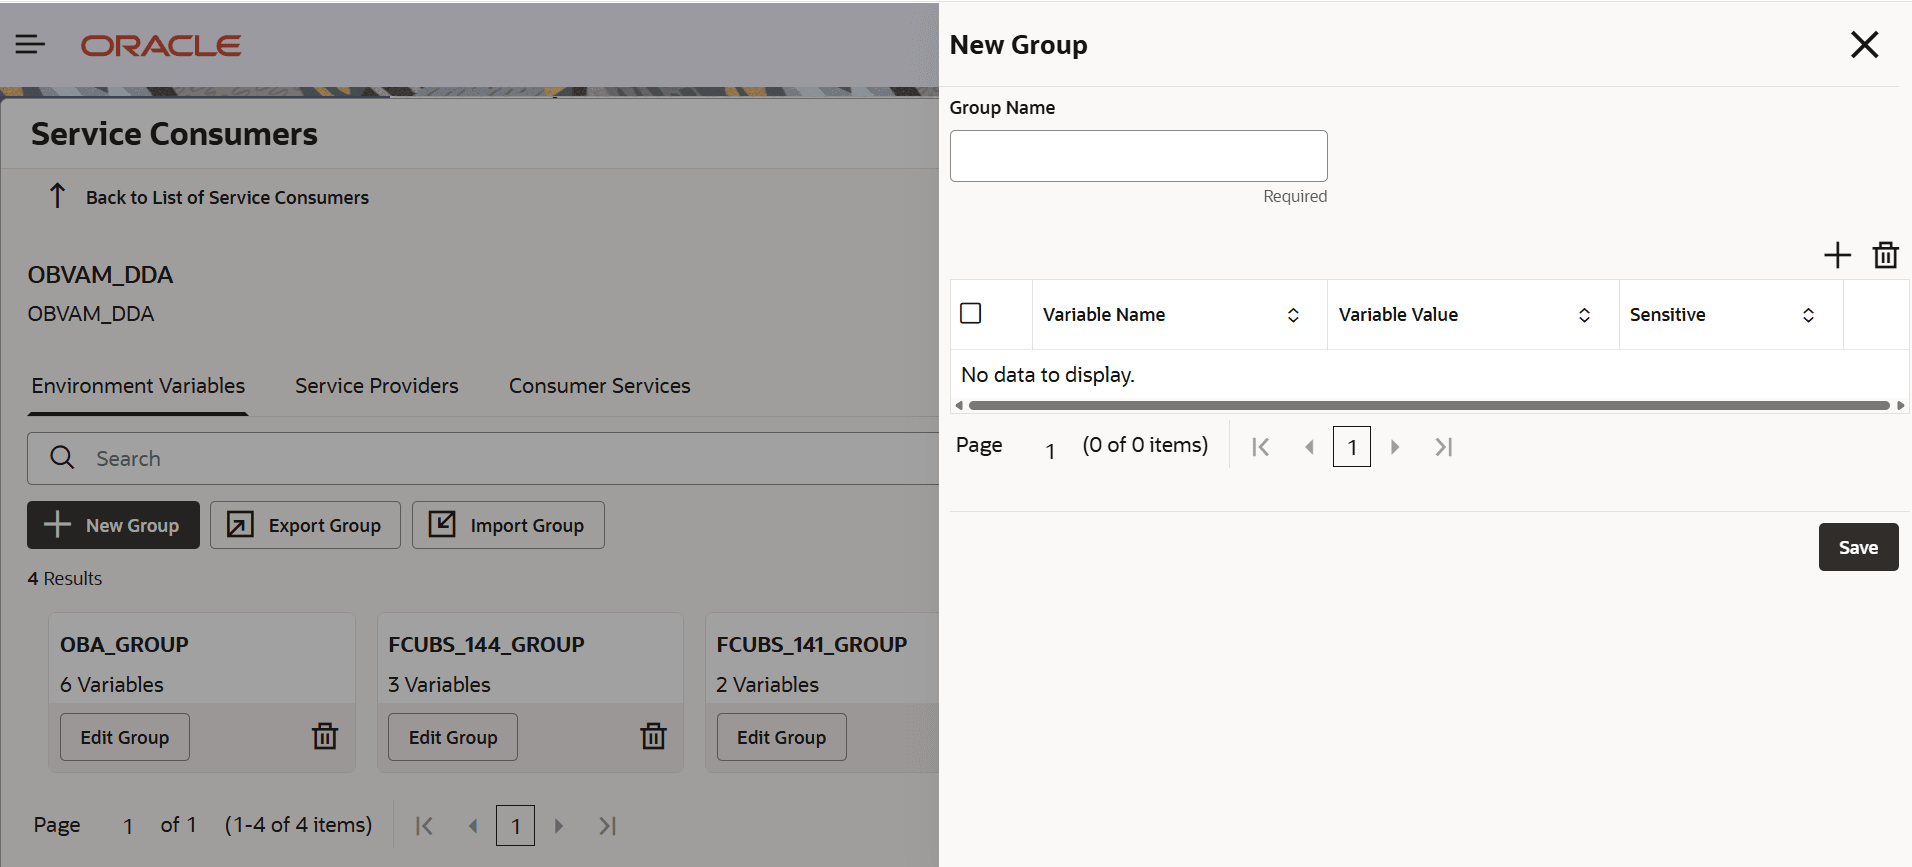Click the Group Name input field

[1138, 156]
